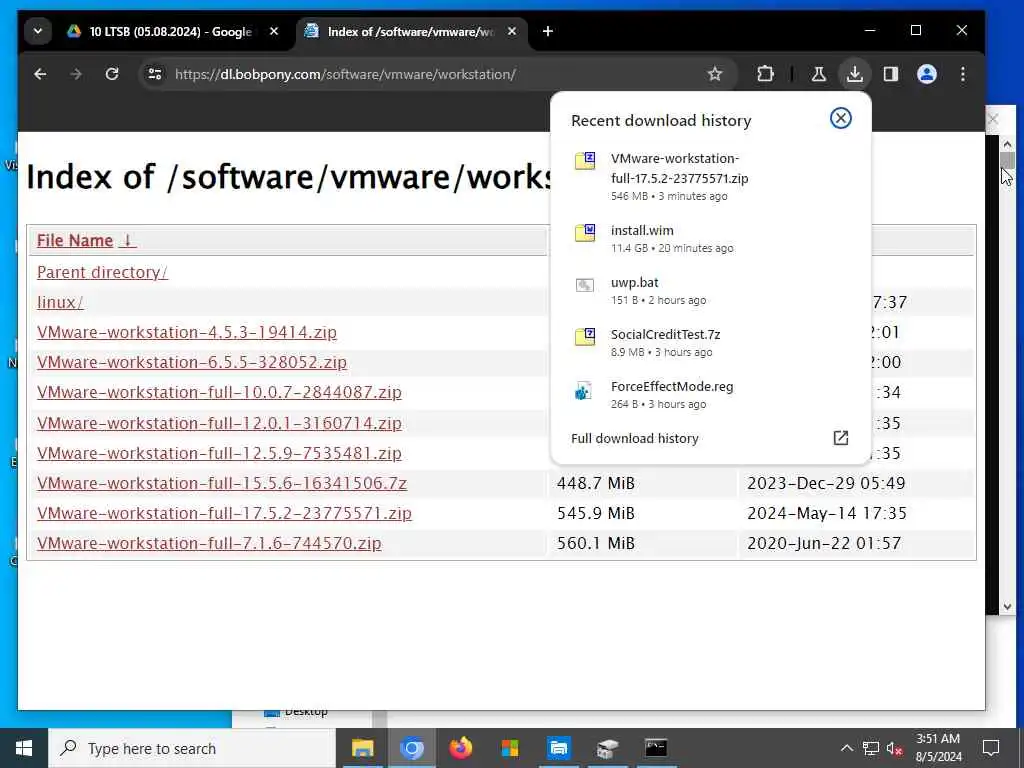This screenshot has width=1024, height=768.
Task: Download VMware-workstation-full-15.5.6-16341506.7z
Action: (222, 483)
